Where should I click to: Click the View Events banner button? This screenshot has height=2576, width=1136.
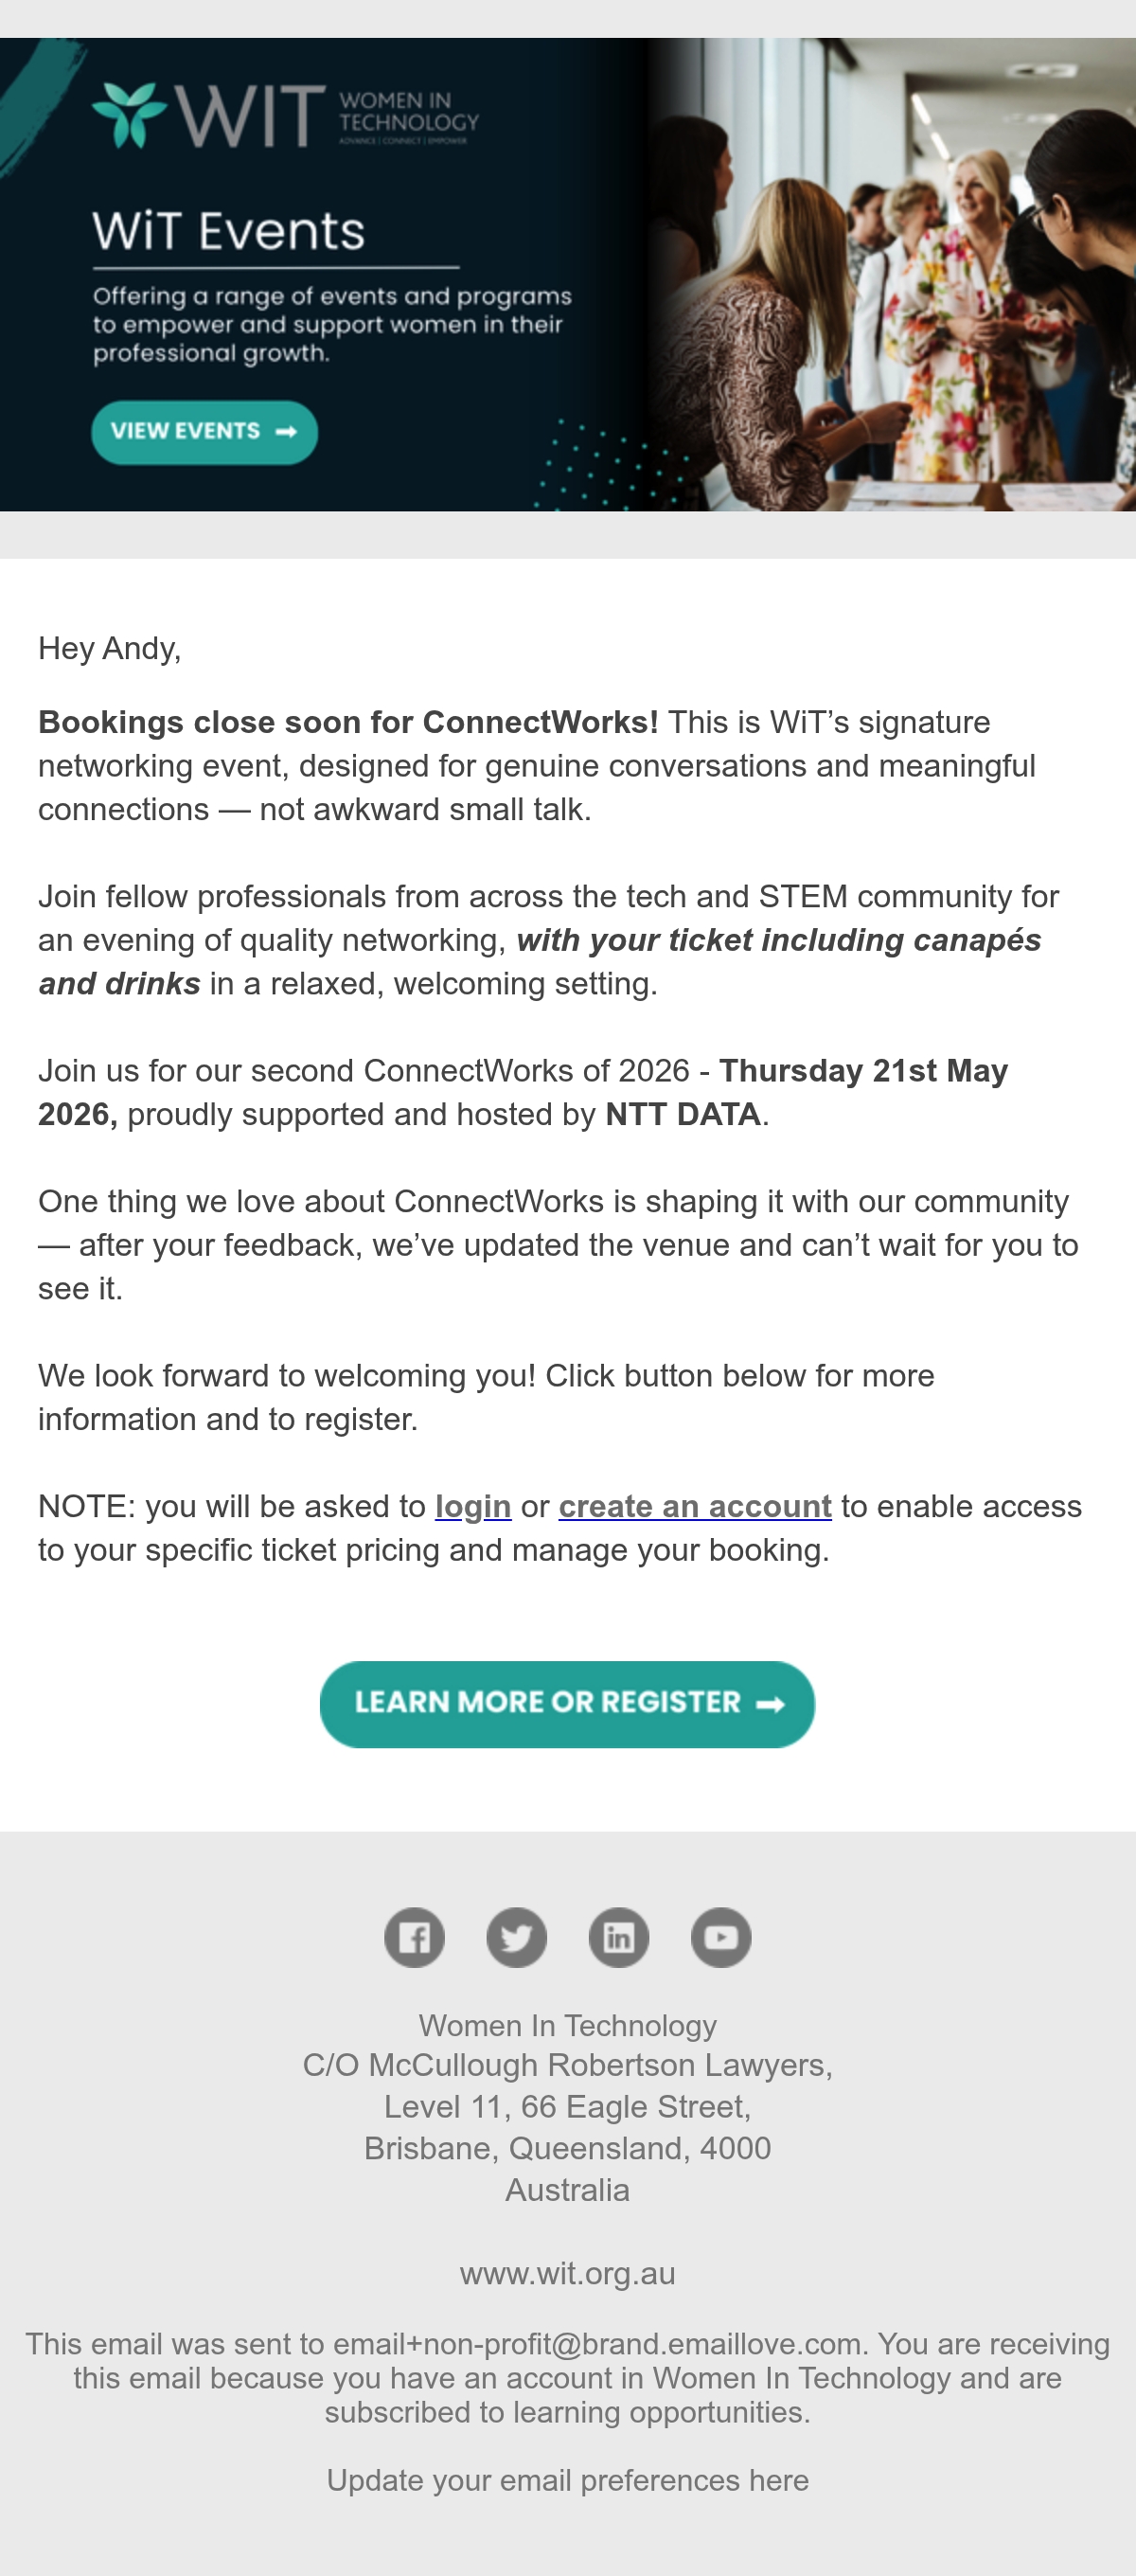(x=204, y=432)
